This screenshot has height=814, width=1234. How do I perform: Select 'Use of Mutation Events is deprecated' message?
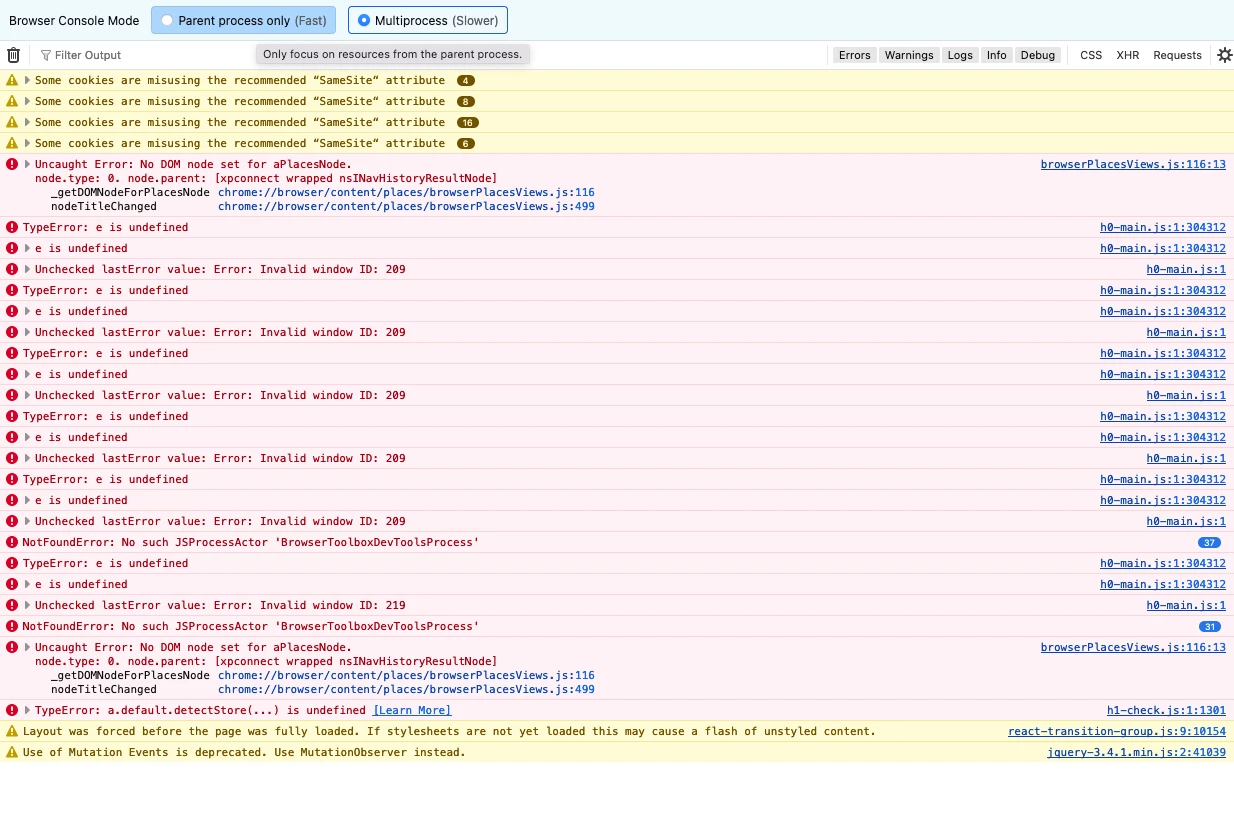[244, 752]
